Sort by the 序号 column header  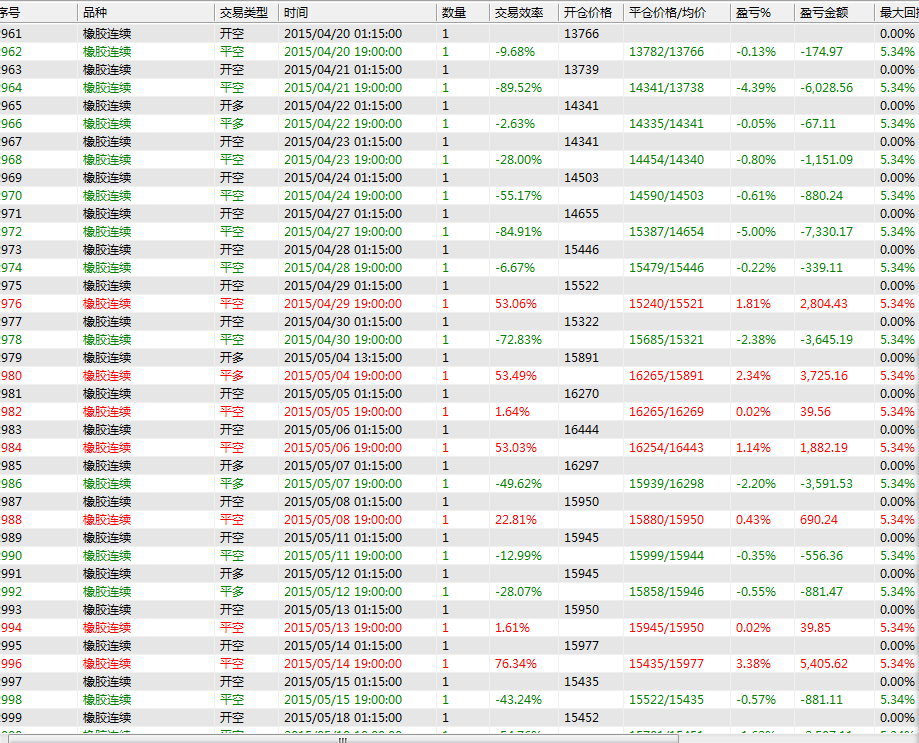coord(12,12)
